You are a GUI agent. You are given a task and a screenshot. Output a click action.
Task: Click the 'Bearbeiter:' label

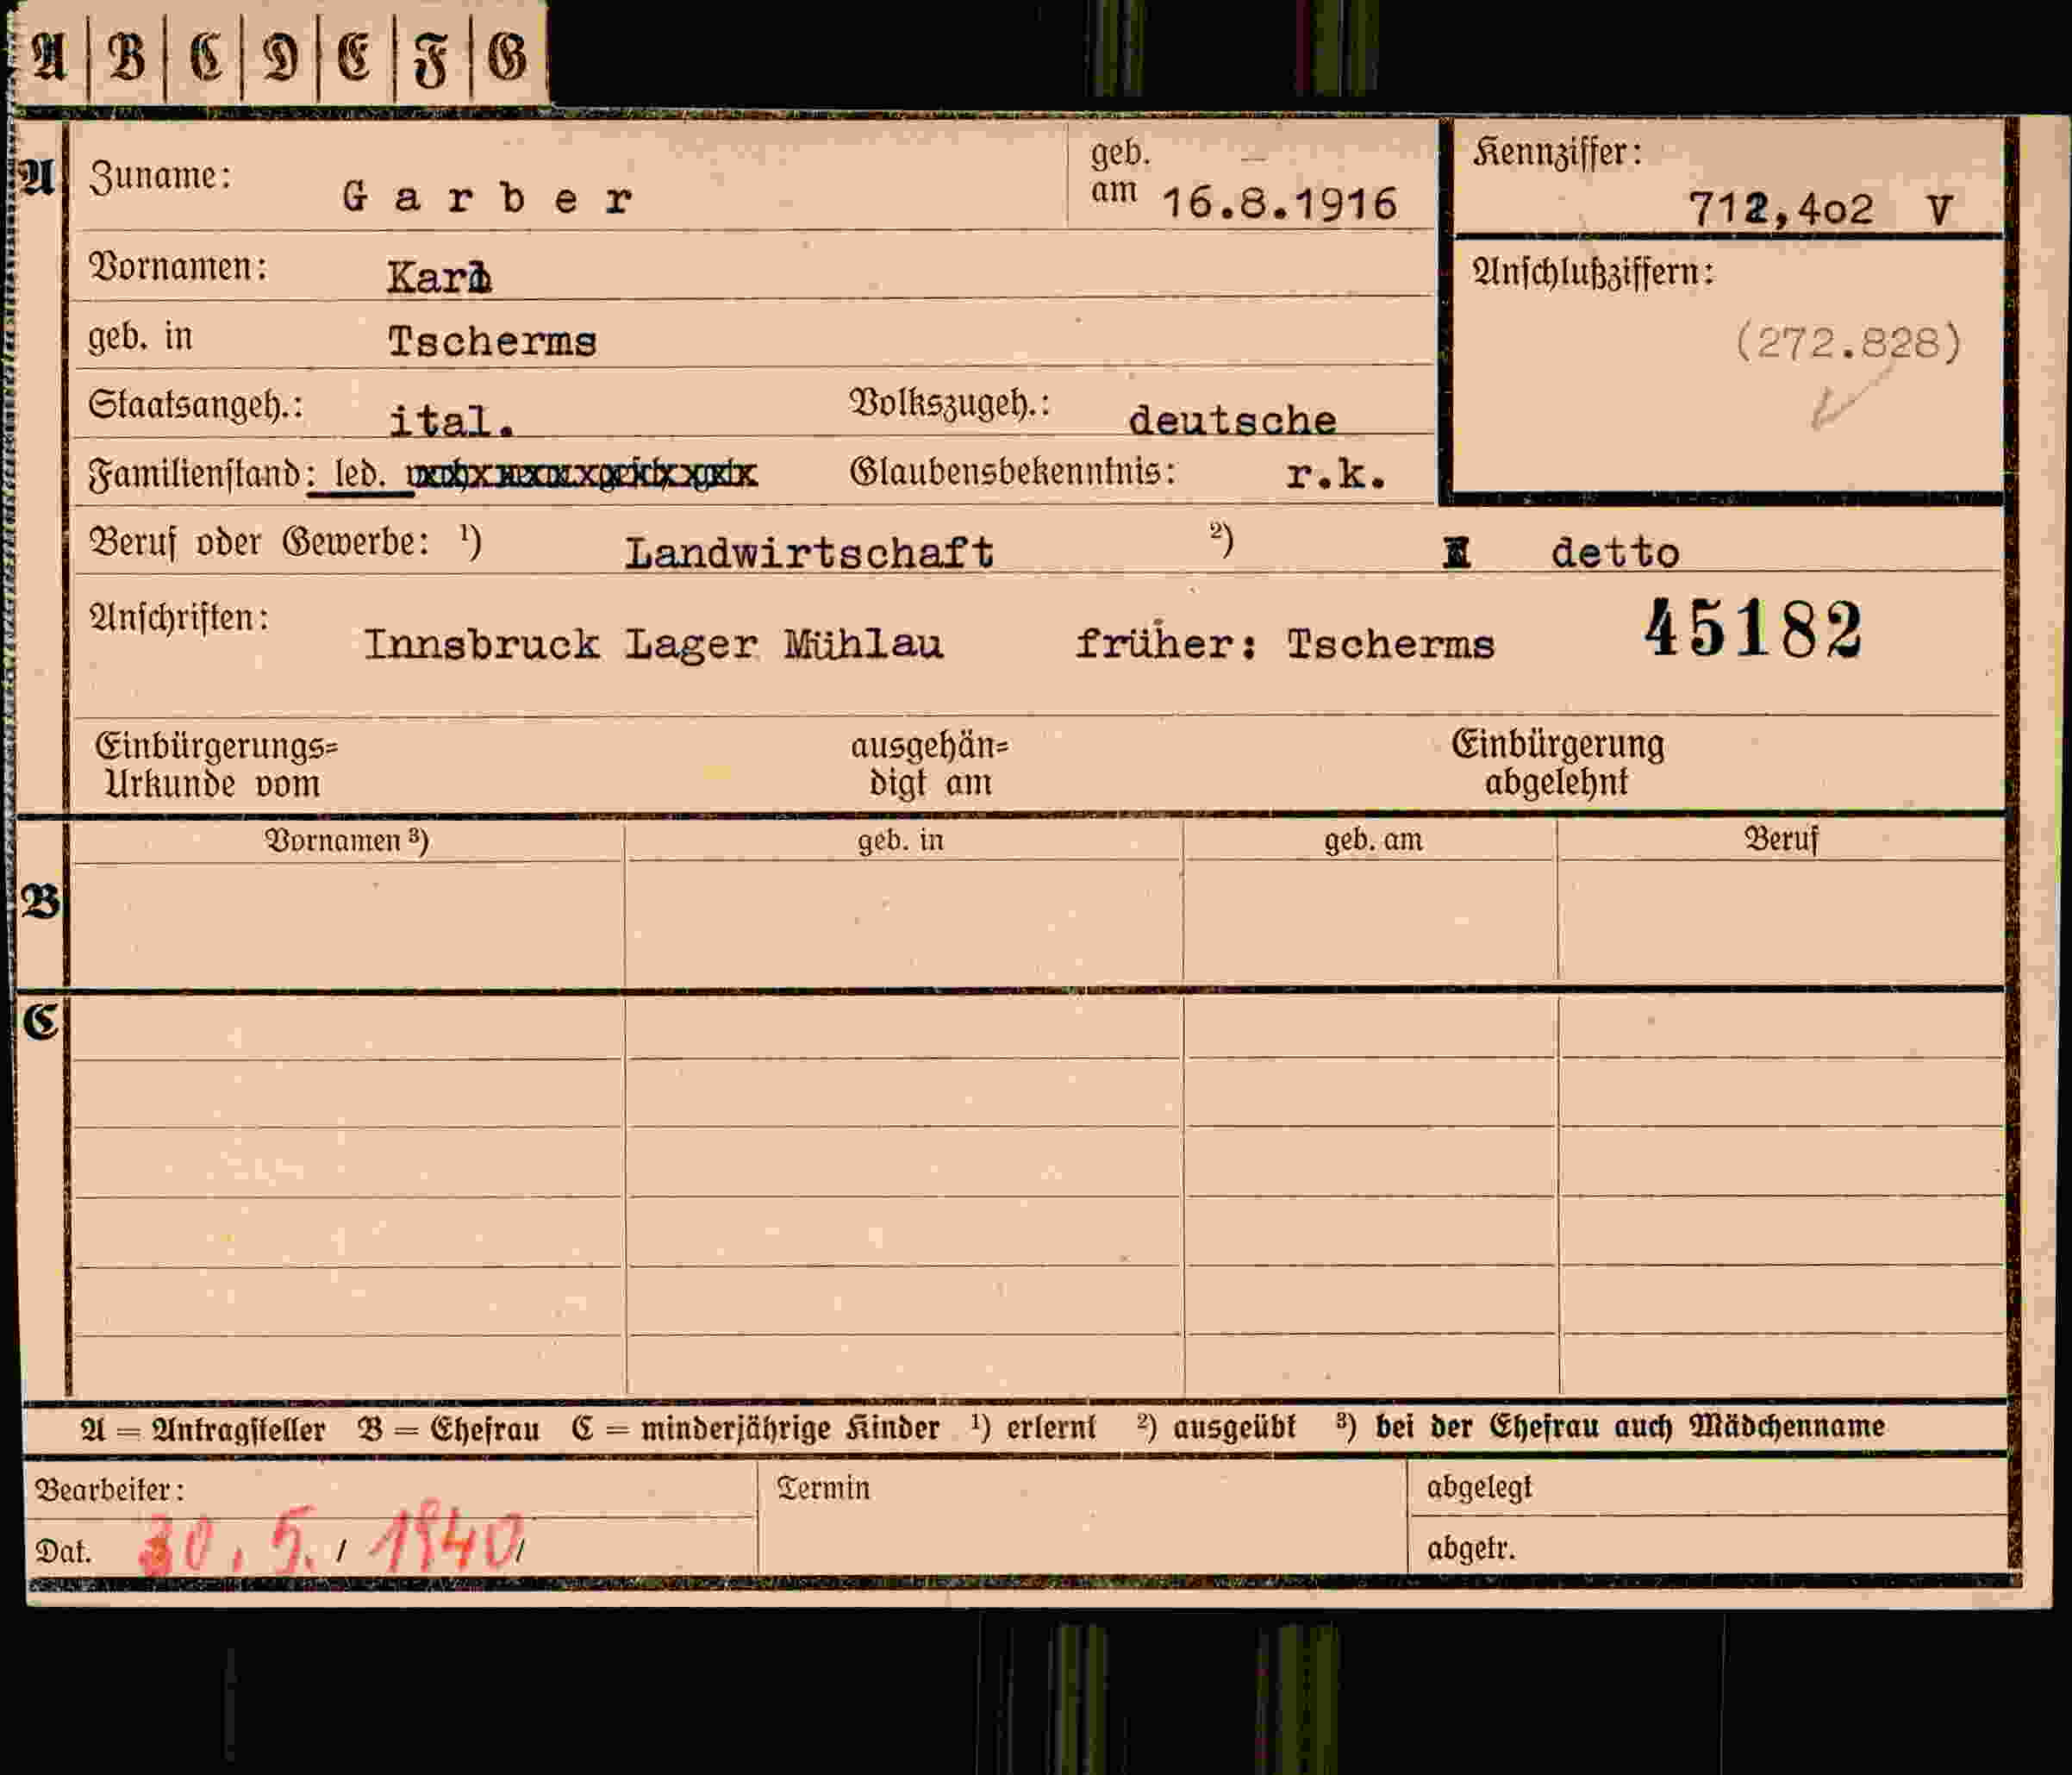pos(110,1491)
